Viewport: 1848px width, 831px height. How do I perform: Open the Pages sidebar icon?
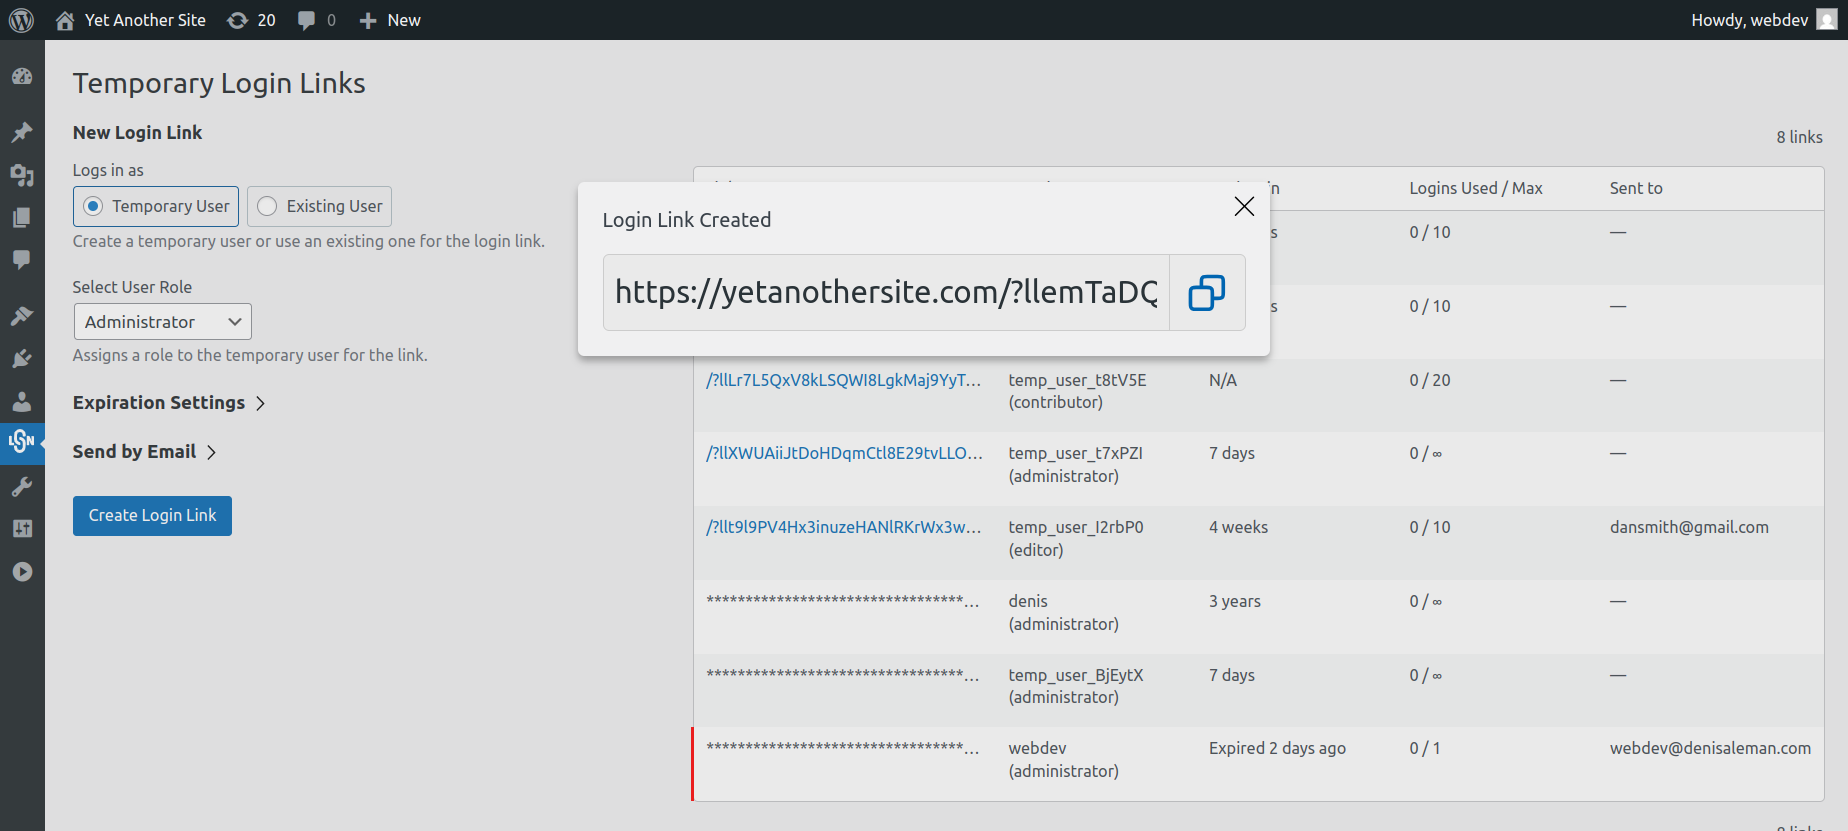[x=22, y=217]
